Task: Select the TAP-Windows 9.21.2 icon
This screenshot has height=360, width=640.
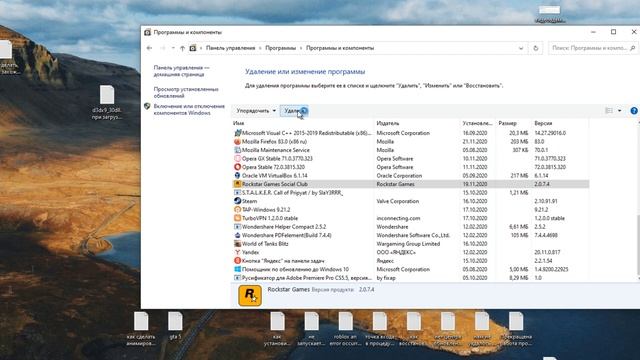Action: click(x=238, y=209)
